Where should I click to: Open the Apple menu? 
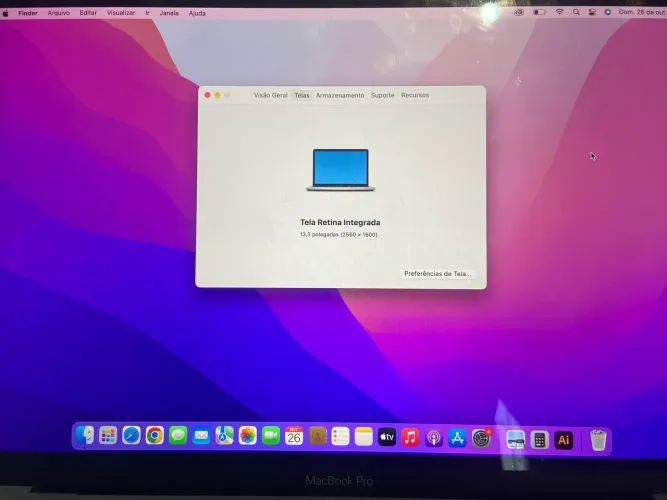(x=6, y=14)
